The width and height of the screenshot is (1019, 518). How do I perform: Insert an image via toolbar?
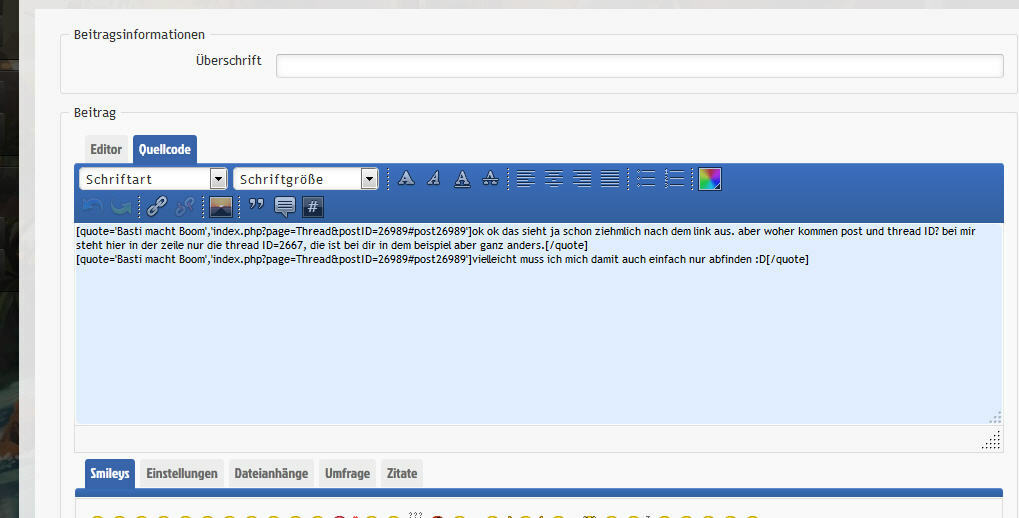pyautogui.click(x=221, y=207)
